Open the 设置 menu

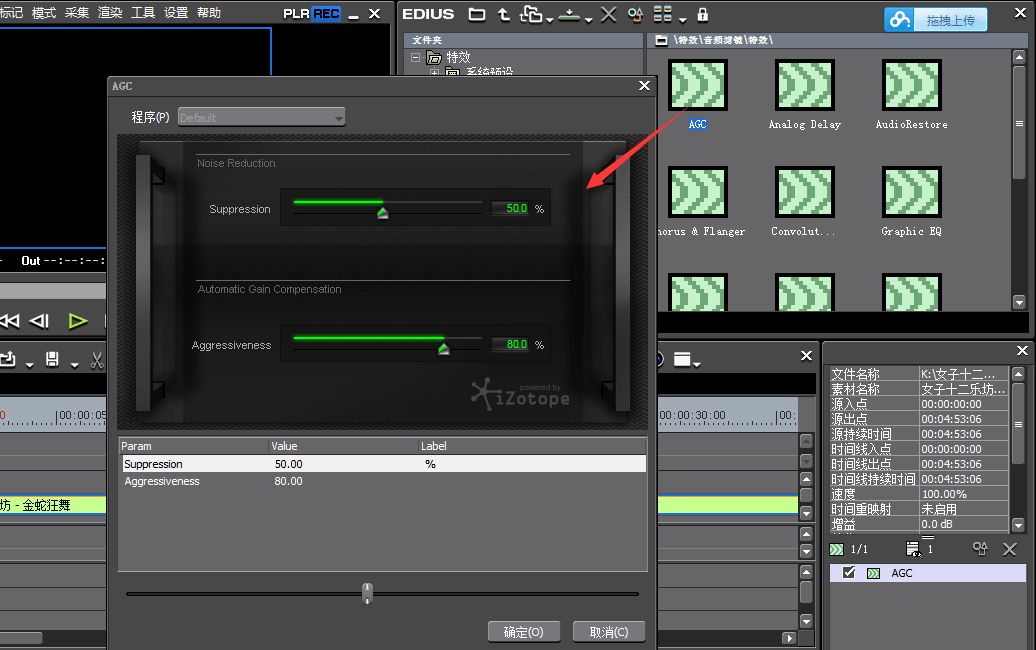[x=176, y=13]
